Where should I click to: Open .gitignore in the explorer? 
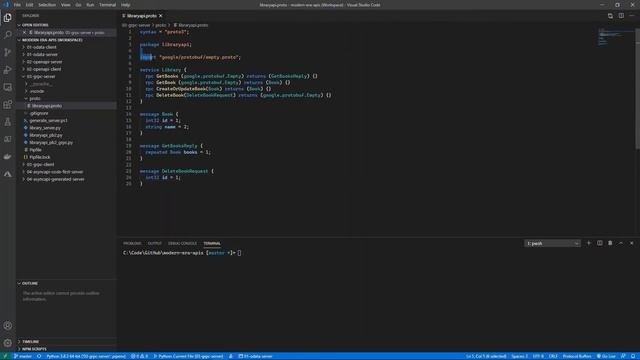click(39, 113)
